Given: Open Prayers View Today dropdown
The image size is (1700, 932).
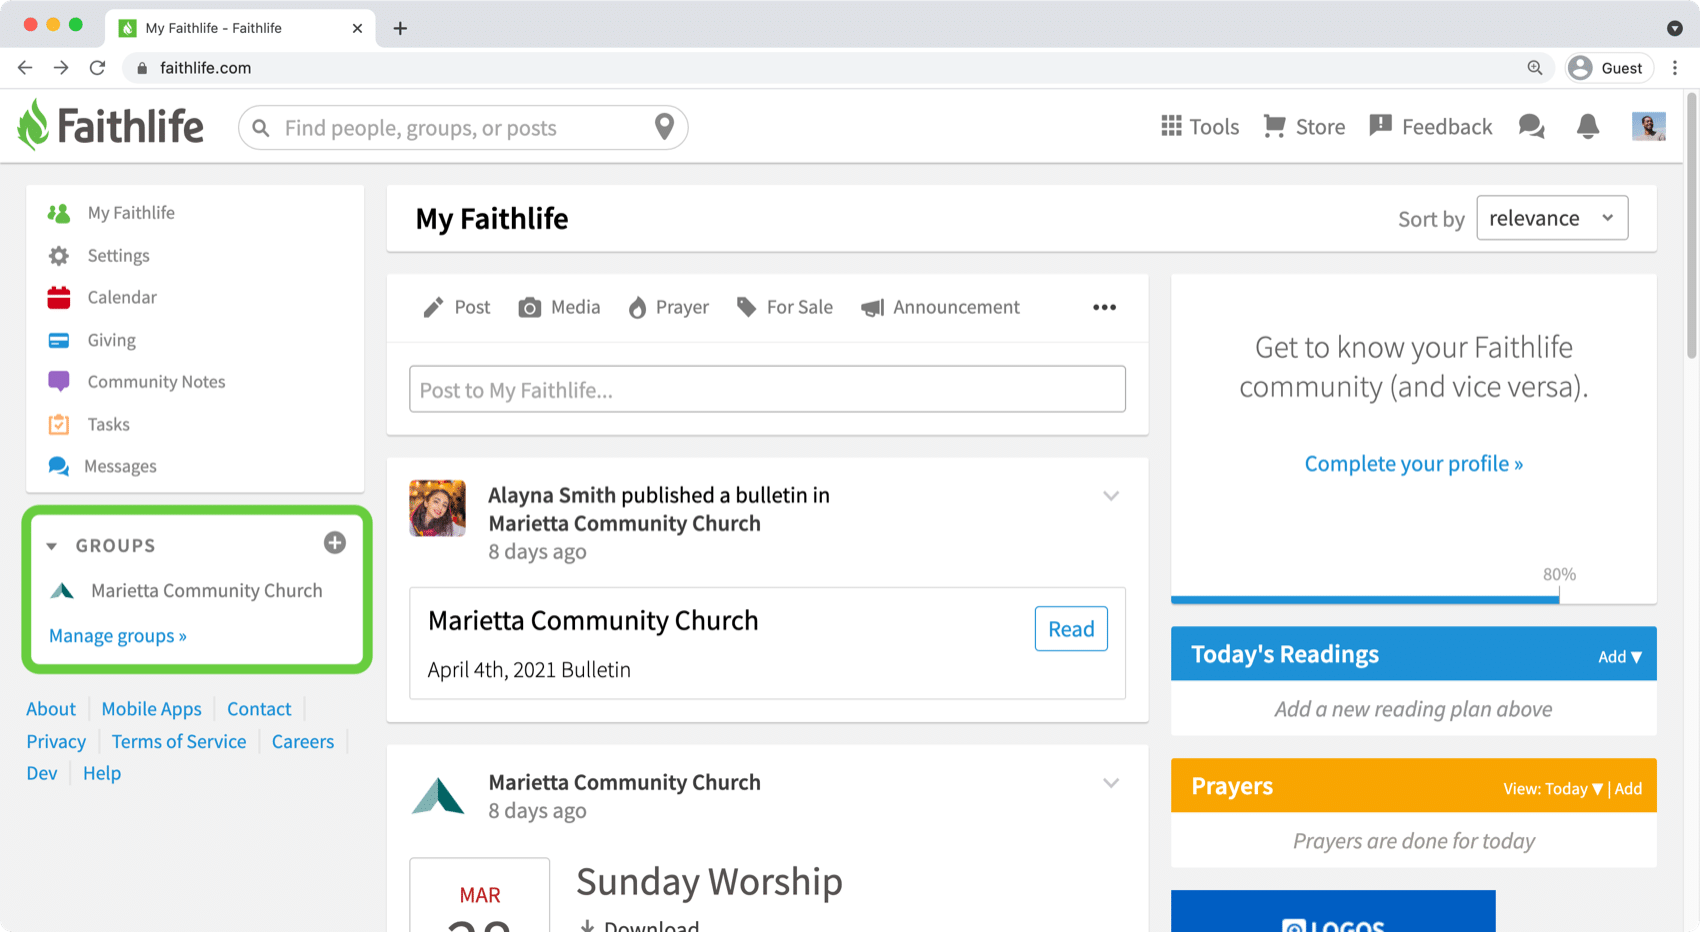Looking at the screenshot, I should (x=1553, y=789).
